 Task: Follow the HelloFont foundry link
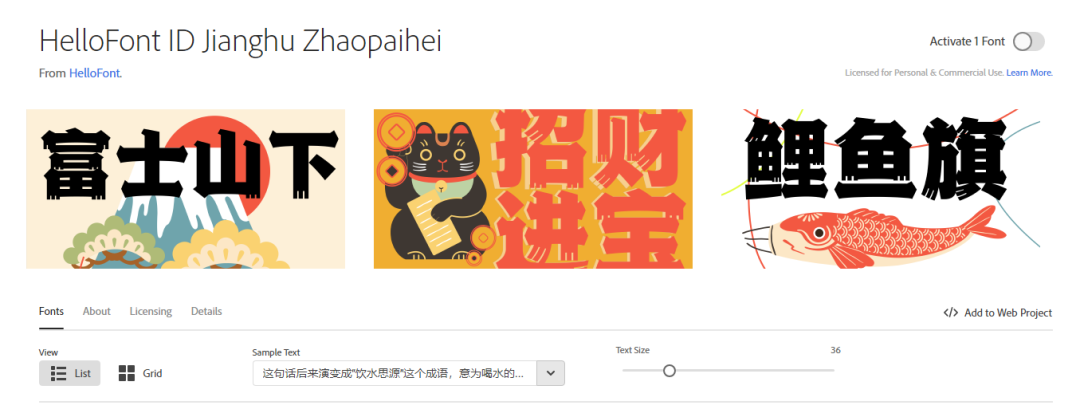(x=95, y=73)
